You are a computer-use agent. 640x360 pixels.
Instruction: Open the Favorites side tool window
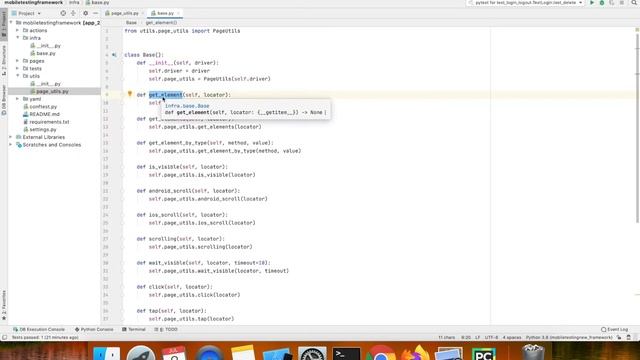click(x=4, y=305)
